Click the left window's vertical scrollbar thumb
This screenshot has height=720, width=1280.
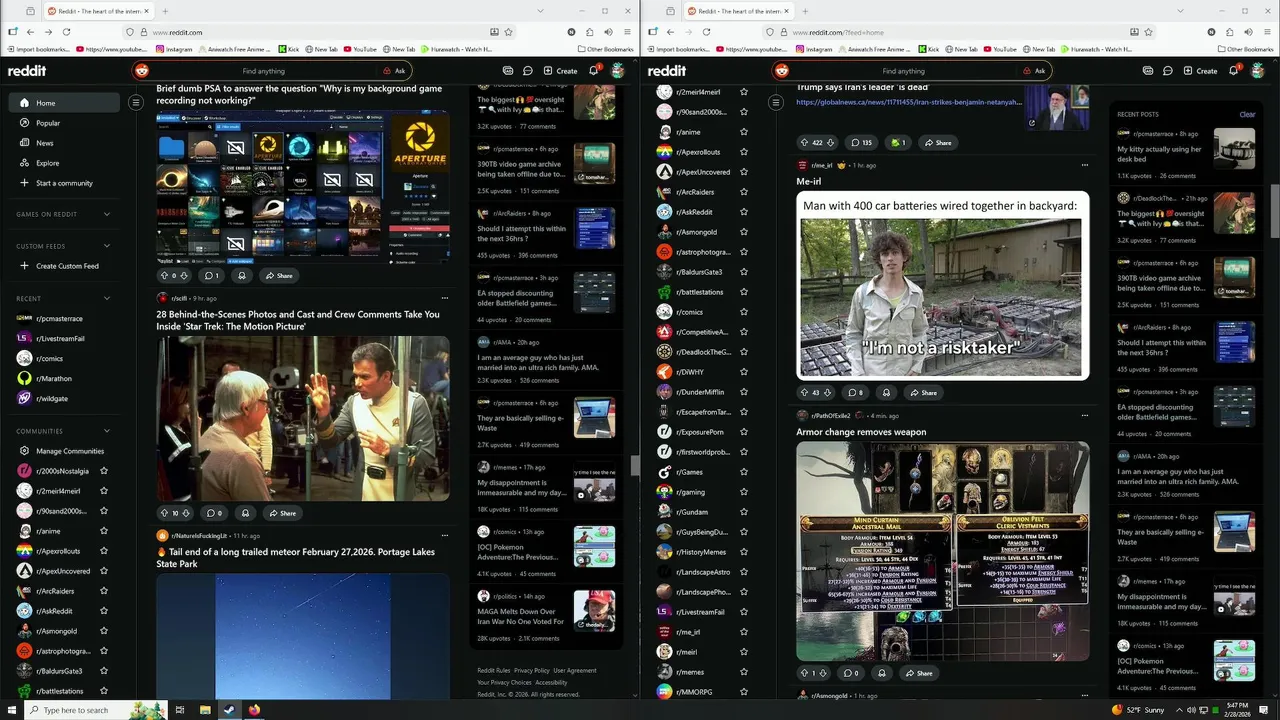[x=634, y=466]
